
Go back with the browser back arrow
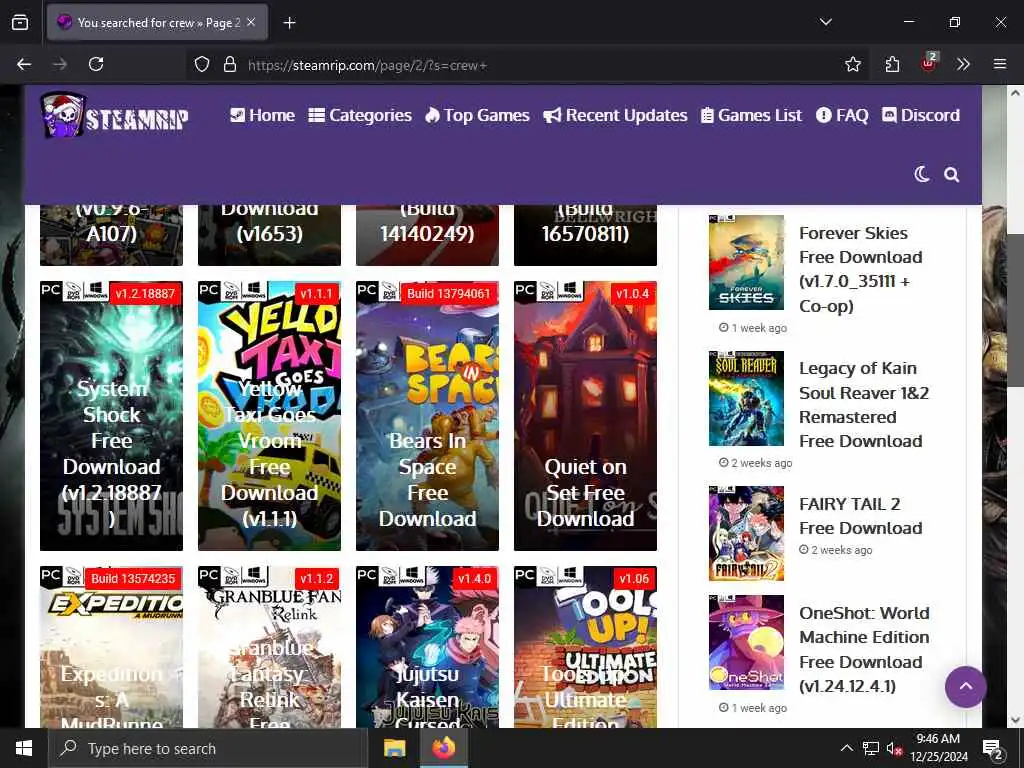(24, 64)
